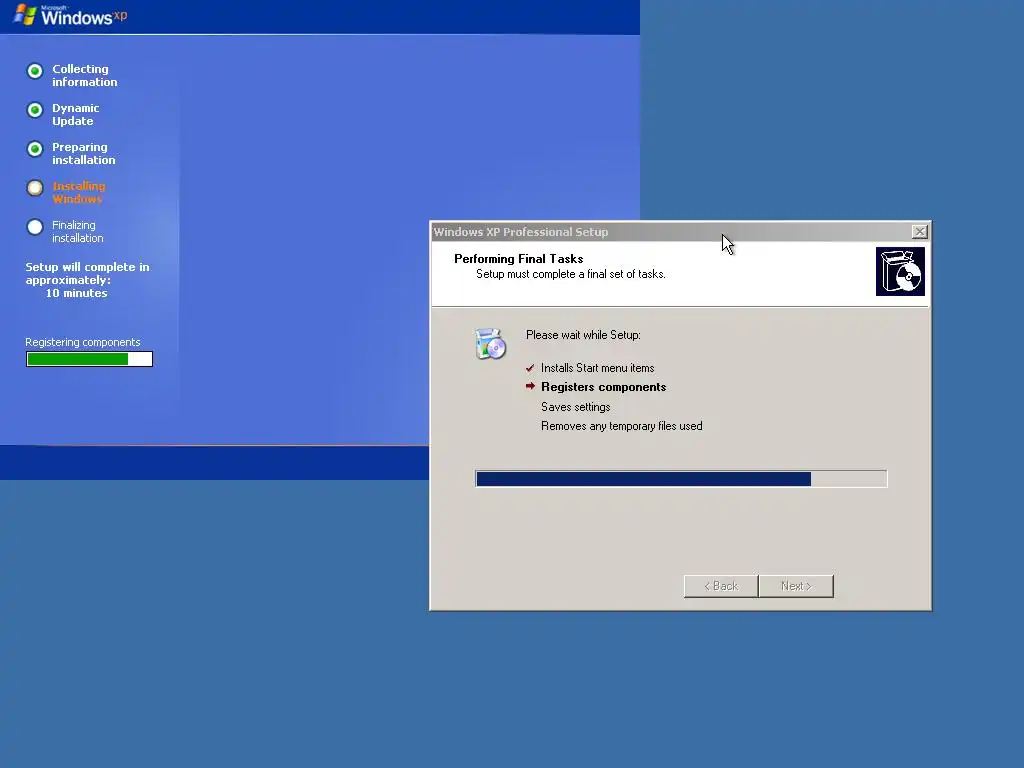
Task: Click the red checkmark next to Installs Start menu items
Action: coord(530,368)
